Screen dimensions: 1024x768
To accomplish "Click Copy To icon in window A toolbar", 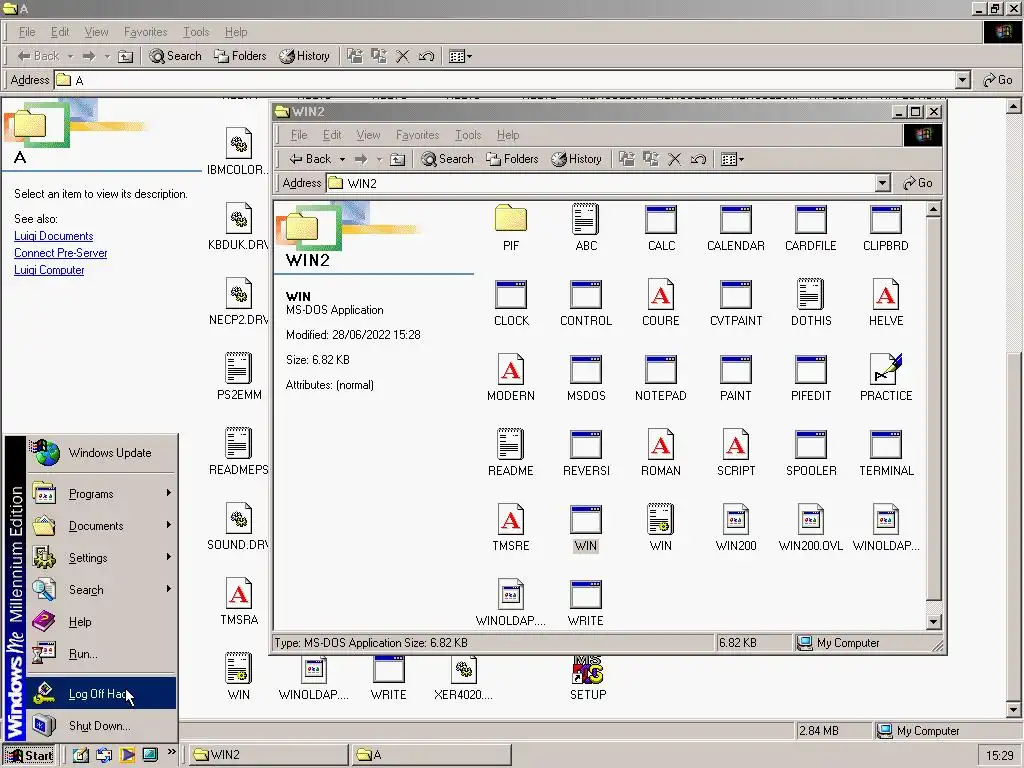I will point(379,56).
